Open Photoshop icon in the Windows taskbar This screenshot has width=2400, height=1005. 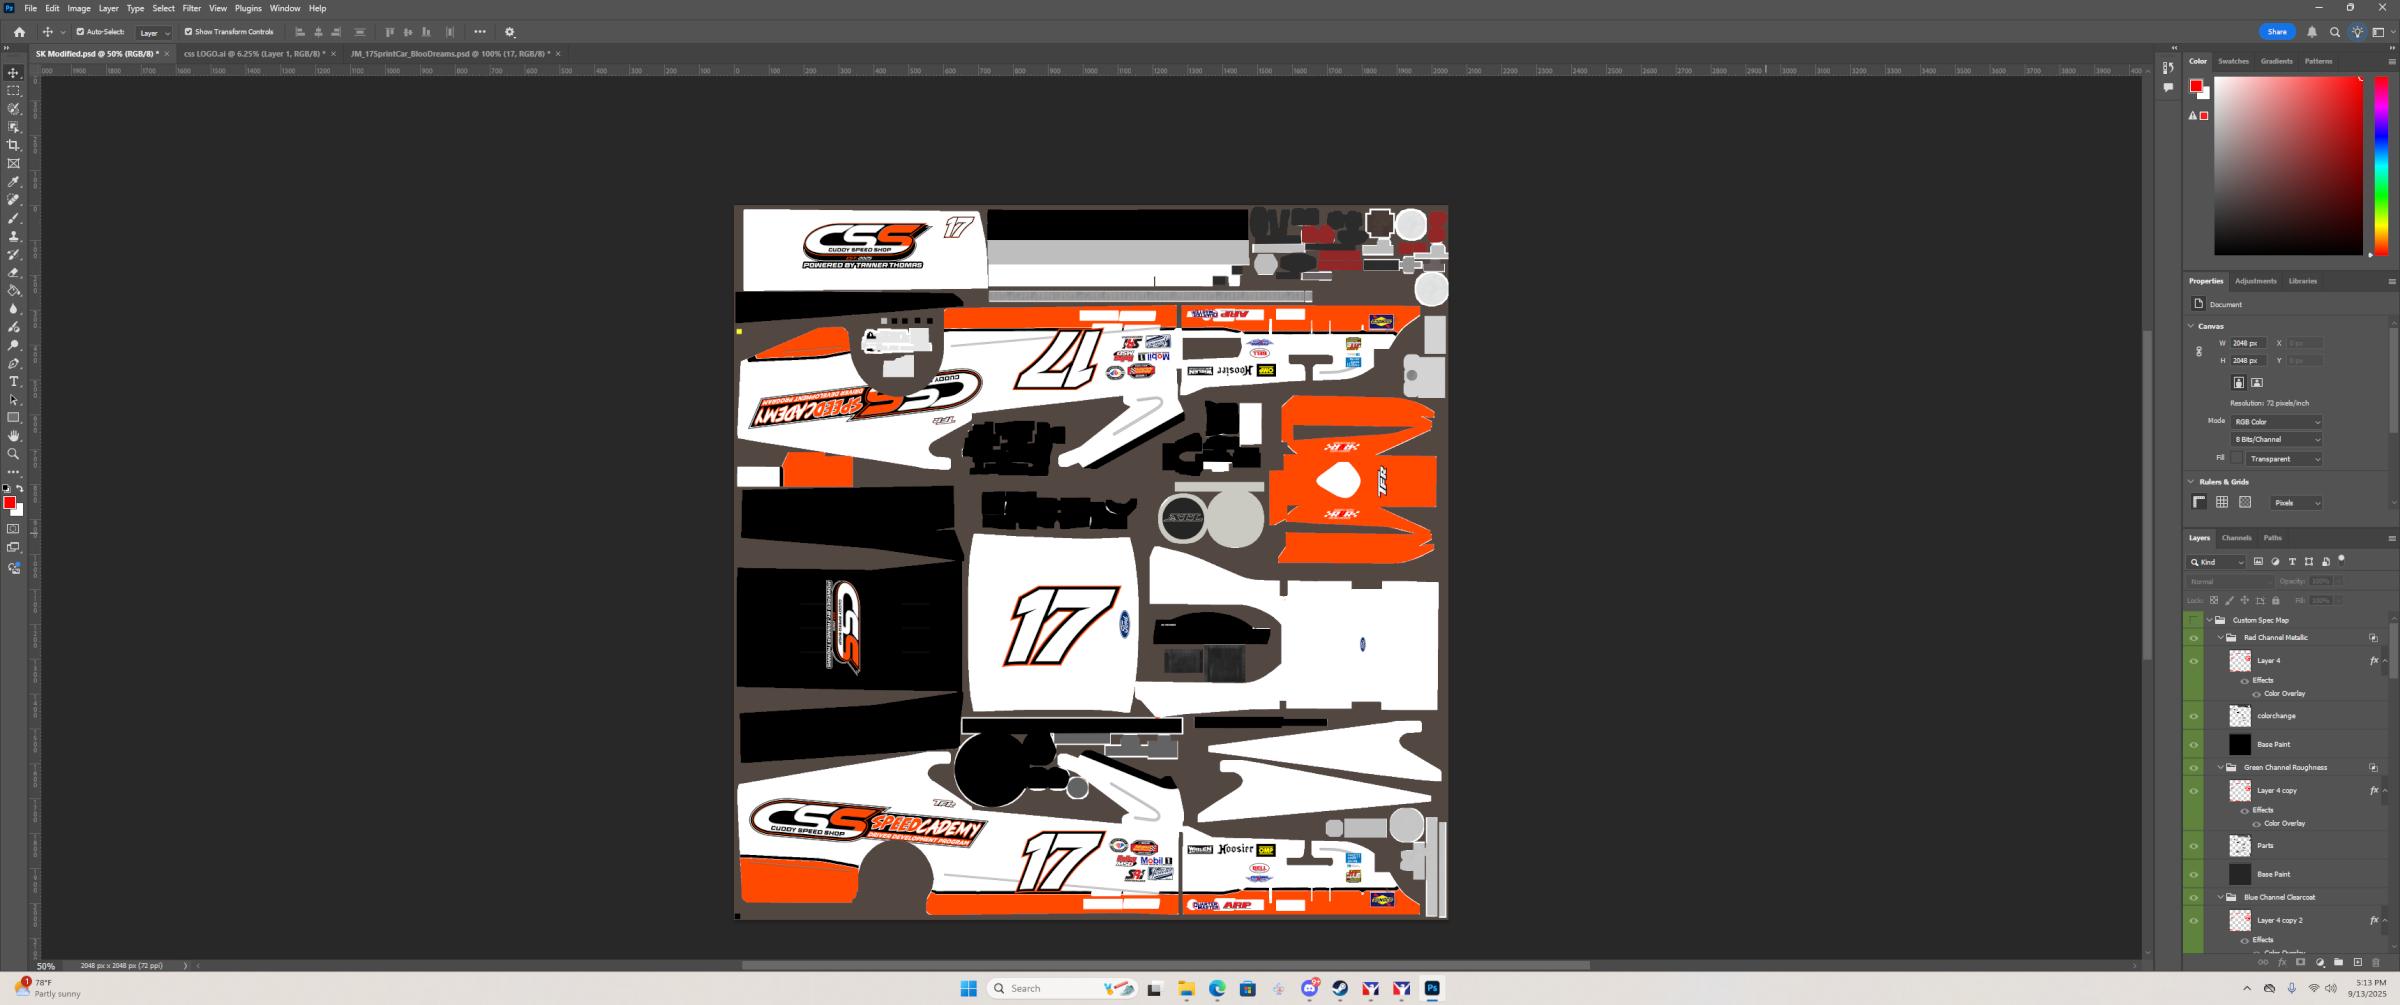pos(1432,988)
